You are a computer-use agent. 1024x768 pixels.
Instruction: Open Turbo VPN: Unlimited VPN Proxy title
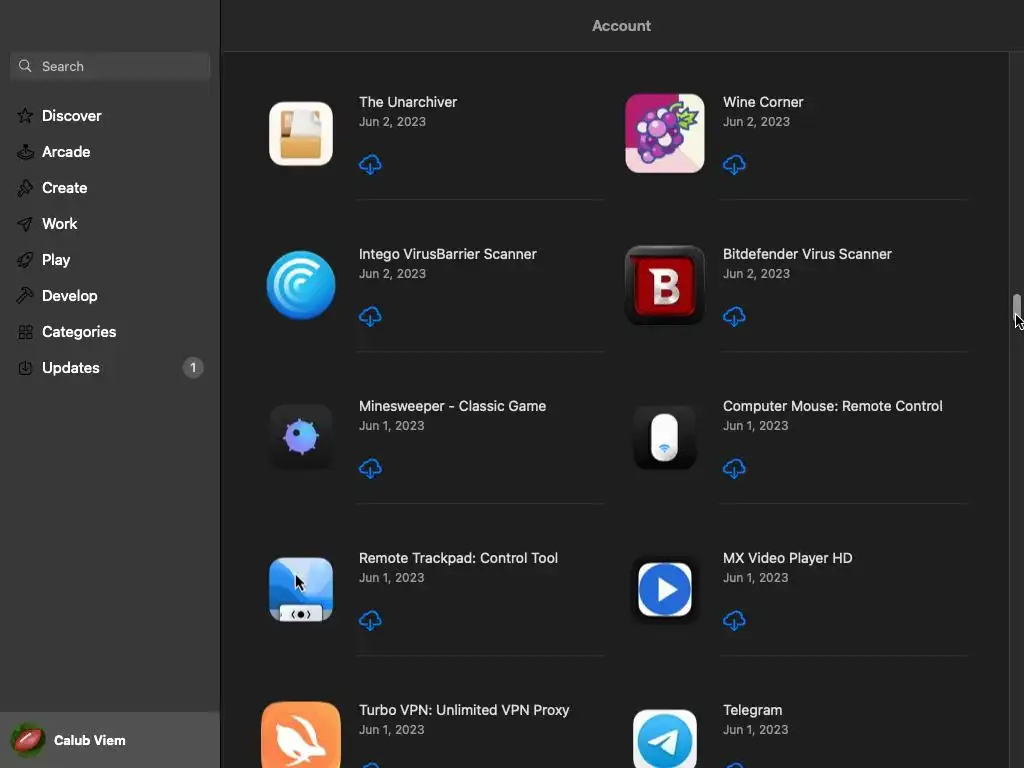pyautogui.click(x=464, y=710)
